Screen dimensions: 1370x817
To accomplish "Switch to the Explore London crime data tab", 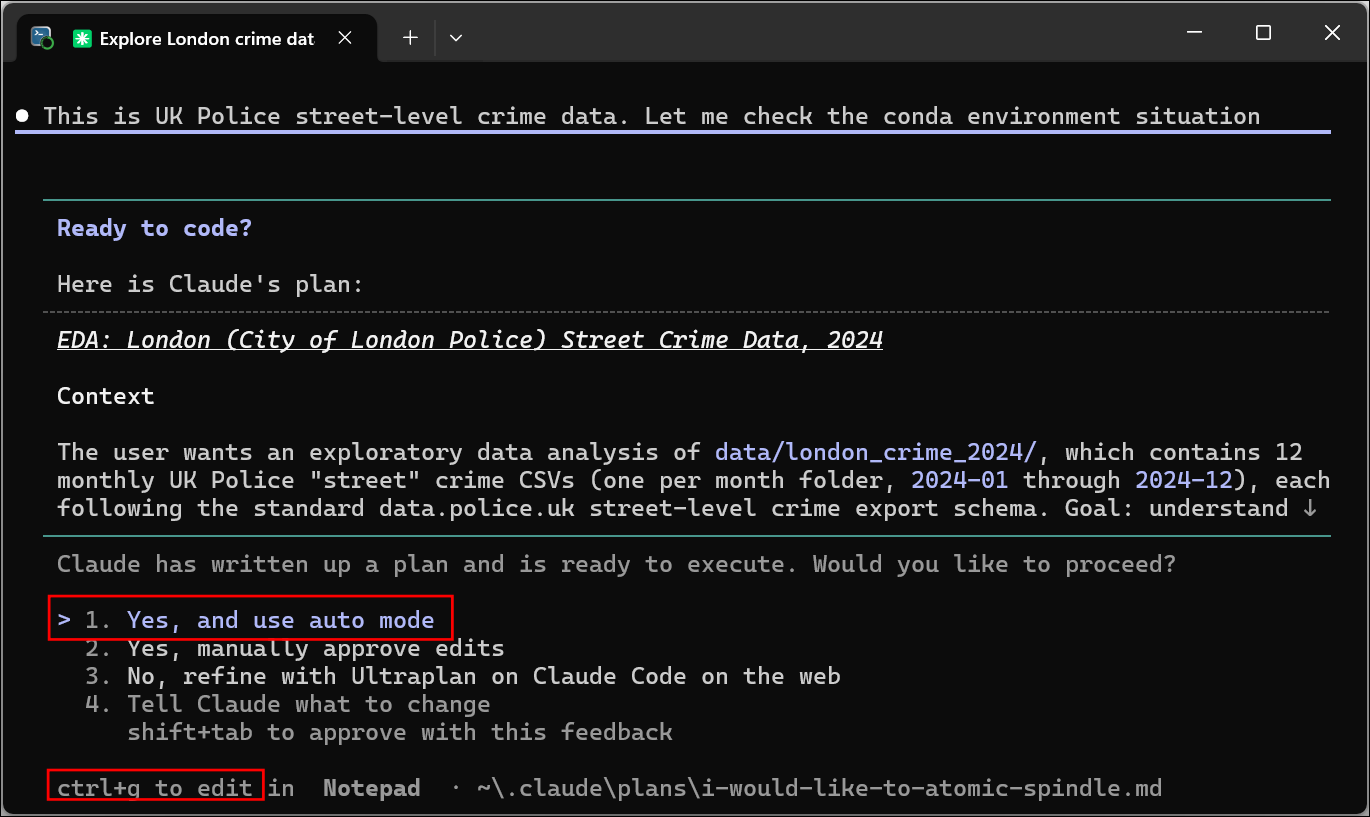I will tap(195, 38).
